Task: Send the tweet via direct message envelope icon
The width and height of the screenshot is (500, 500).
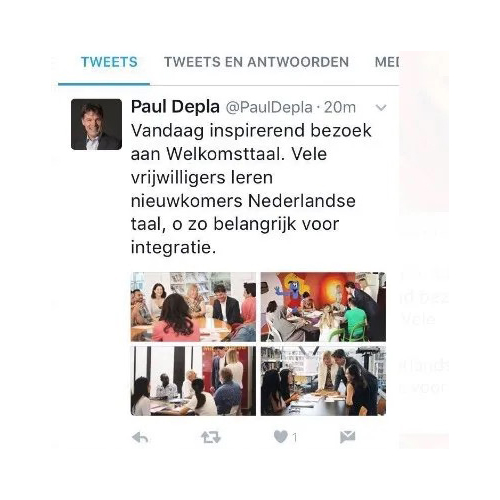Action: 347,437
